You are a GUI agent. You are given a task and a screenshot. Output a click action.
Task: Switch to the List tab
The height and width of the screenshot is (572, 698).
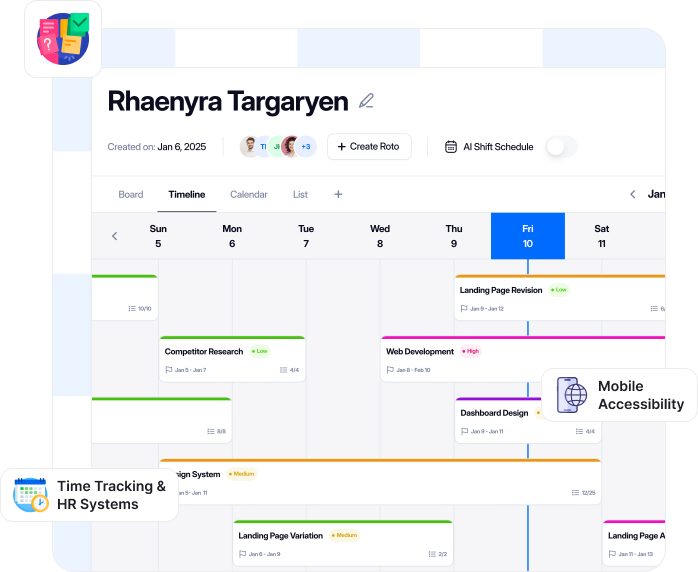click(x=300, y=195)
